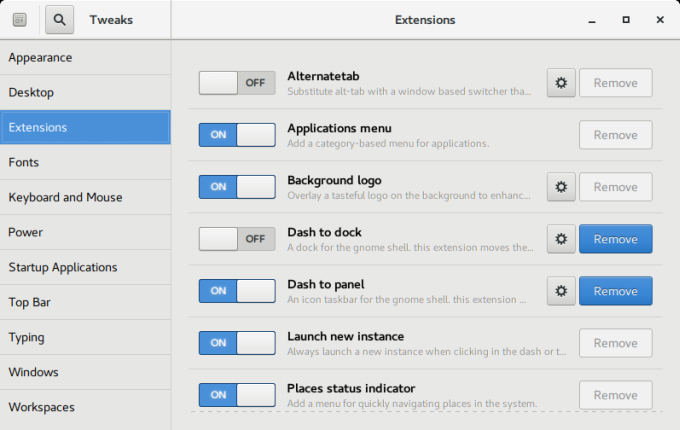Click the search magnifier icon

(60, 19)
